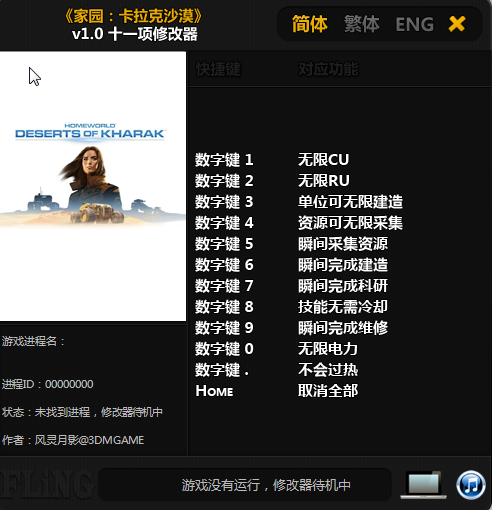Screen dimensions: 492x510
Task: Click the laptop icon at the bottom
Action: point(423,485)
